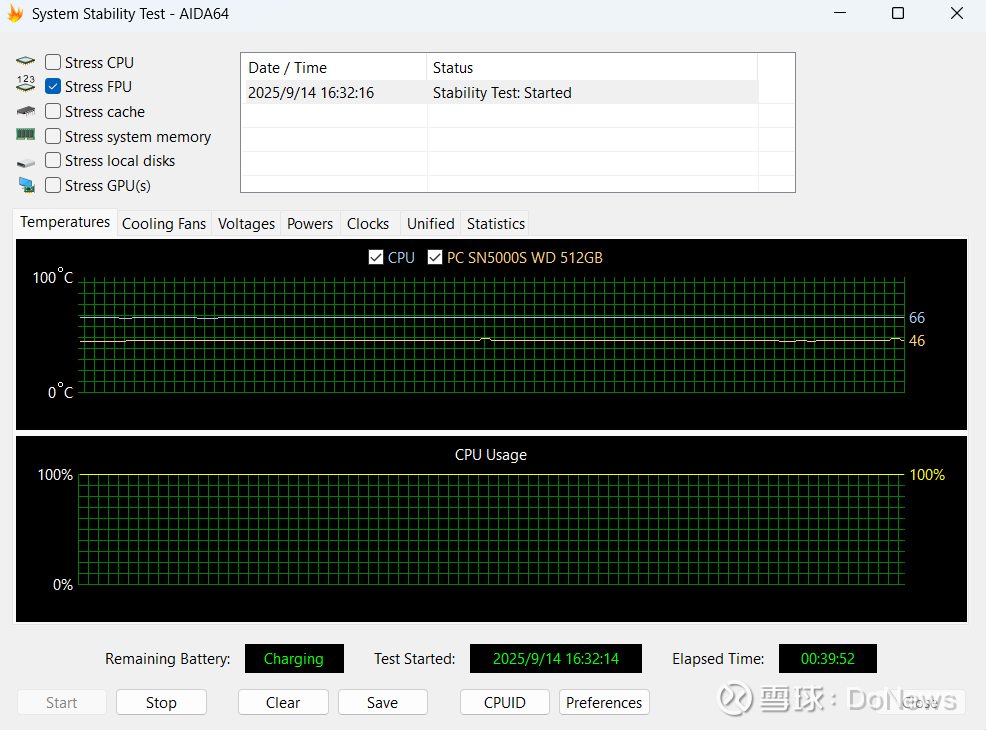Image resolution: width=986 pixels, height=730 pixels.
Task: Click the Save button
Action: [382, 702]
